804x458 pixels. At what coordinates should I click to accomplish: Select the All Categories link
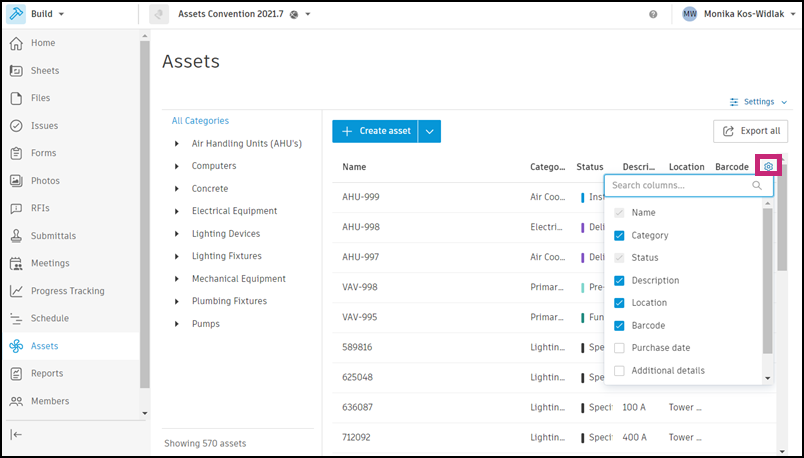point(200,121)
